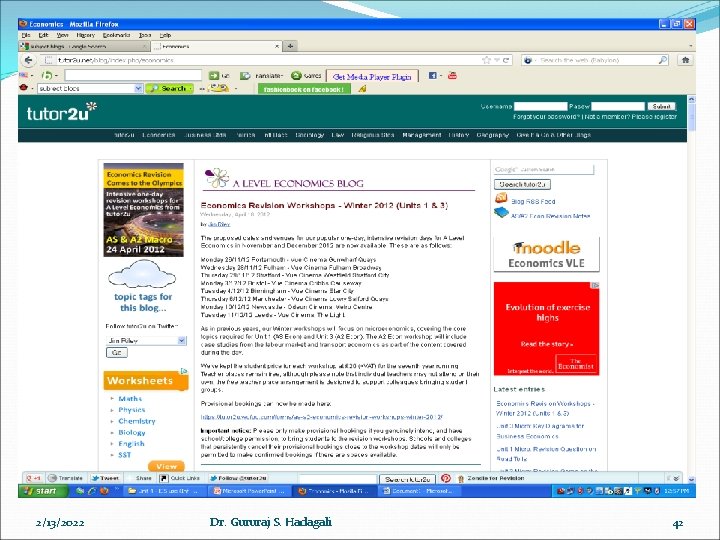The height and width of the screenshot is (540, 720).
Task: Click the Physics worksheets link
Action: coord(132,410)
